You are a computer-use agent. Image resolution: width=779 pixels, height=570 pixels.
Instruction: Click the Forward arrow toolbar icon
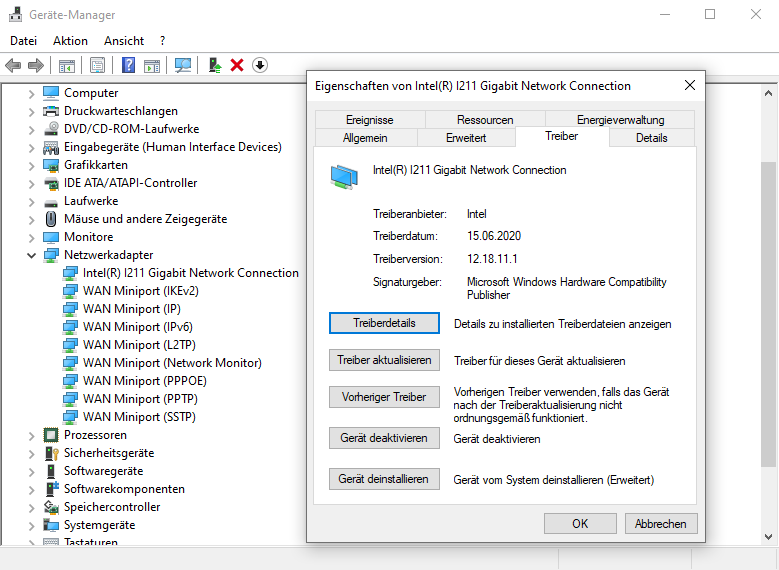coord(36,65)
